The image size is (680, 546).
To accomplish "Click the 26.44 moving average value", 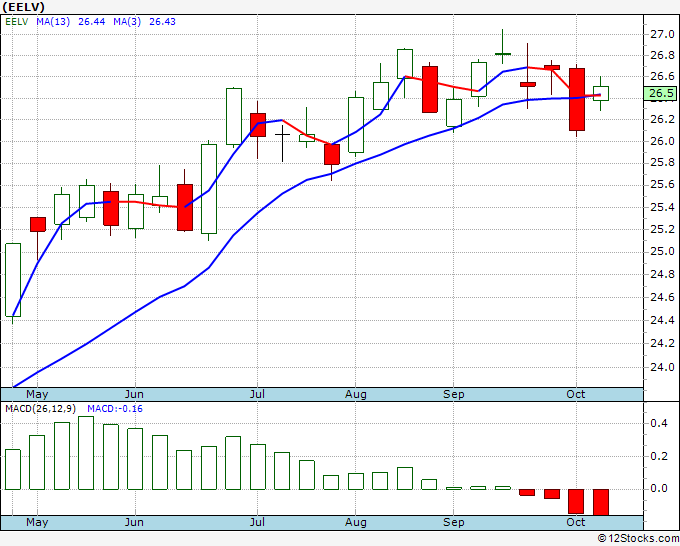I will point(92,22).
